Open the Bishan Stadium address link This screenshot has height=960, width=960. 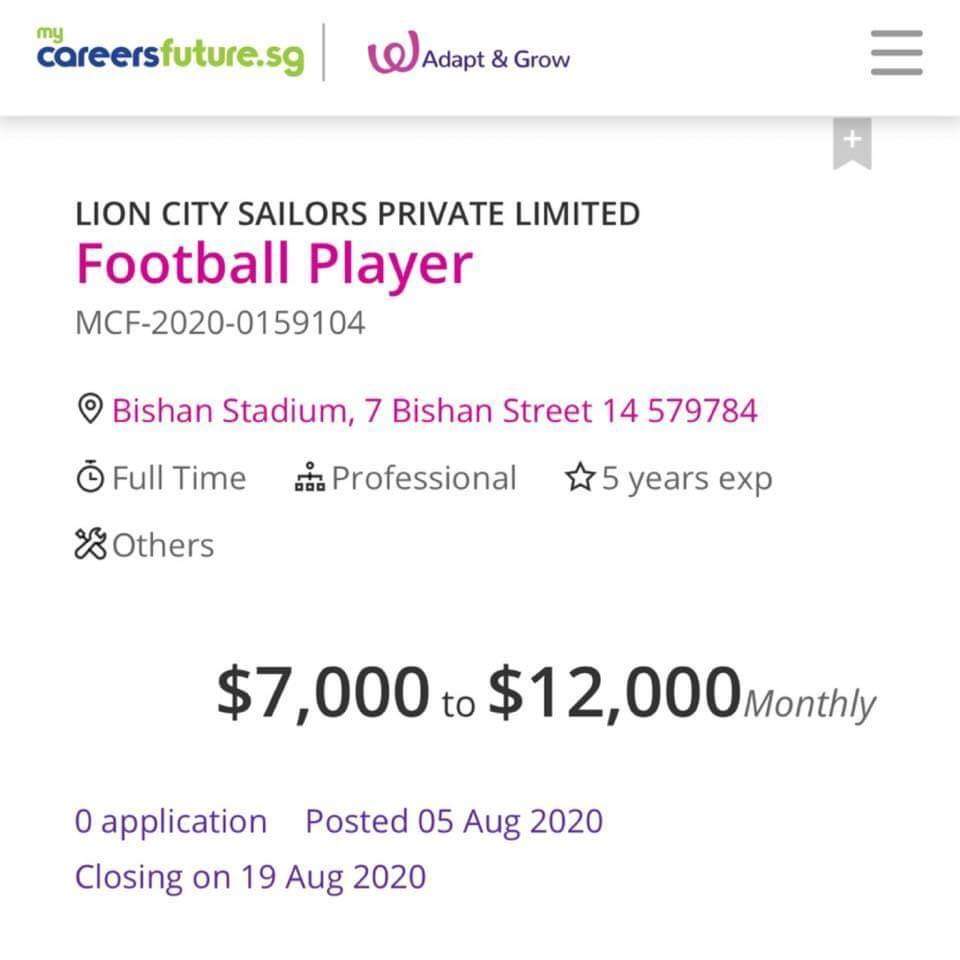click(x=434, y=410)
